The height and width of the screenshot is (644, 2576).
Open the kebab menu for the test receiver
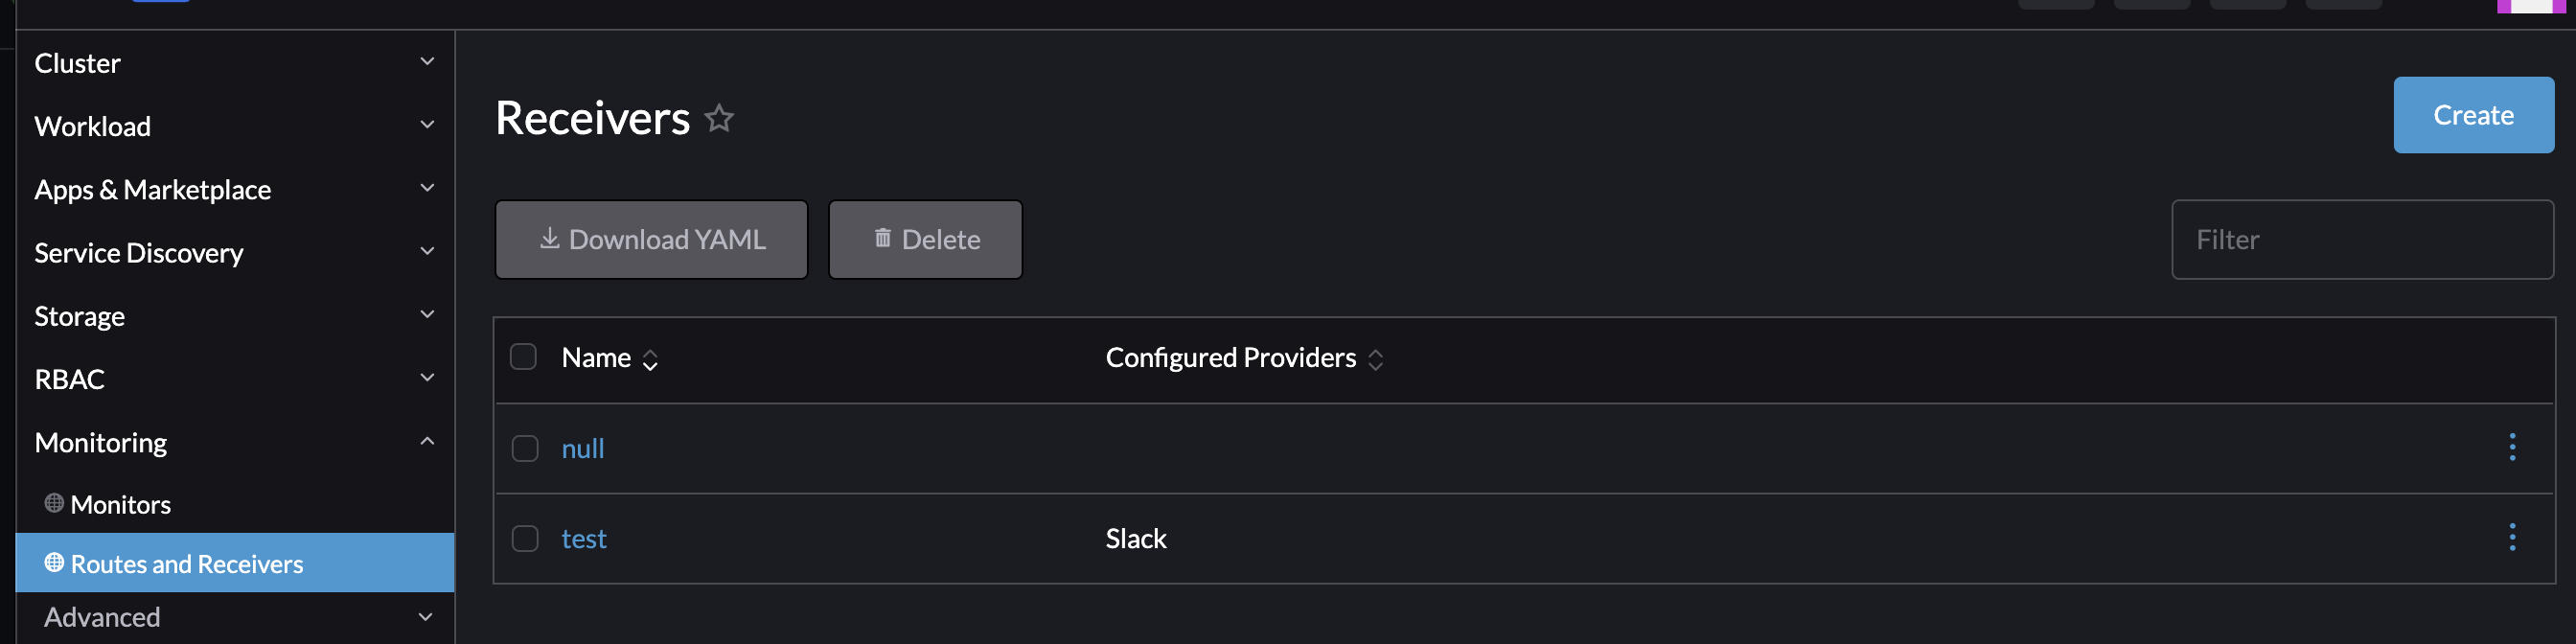[2513, 538]
